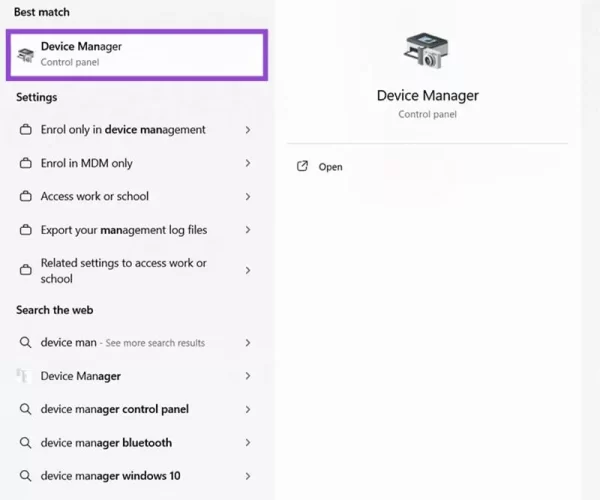Expand the Access work or school chevron
Image resolution: width=600 pixels, height=500 pixels.
pyautogui.click(x=248, y=197)
